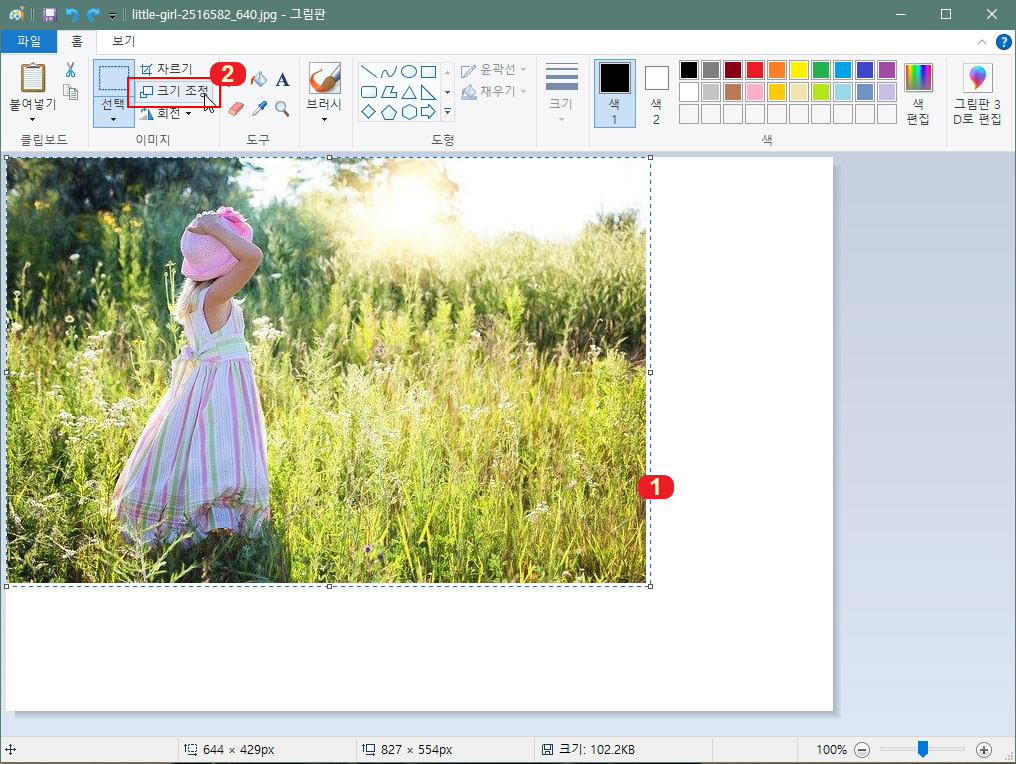Select the Fill with color bucket tool
Image resolution: width=1016 pixels, height=764 pixels.
259,80
